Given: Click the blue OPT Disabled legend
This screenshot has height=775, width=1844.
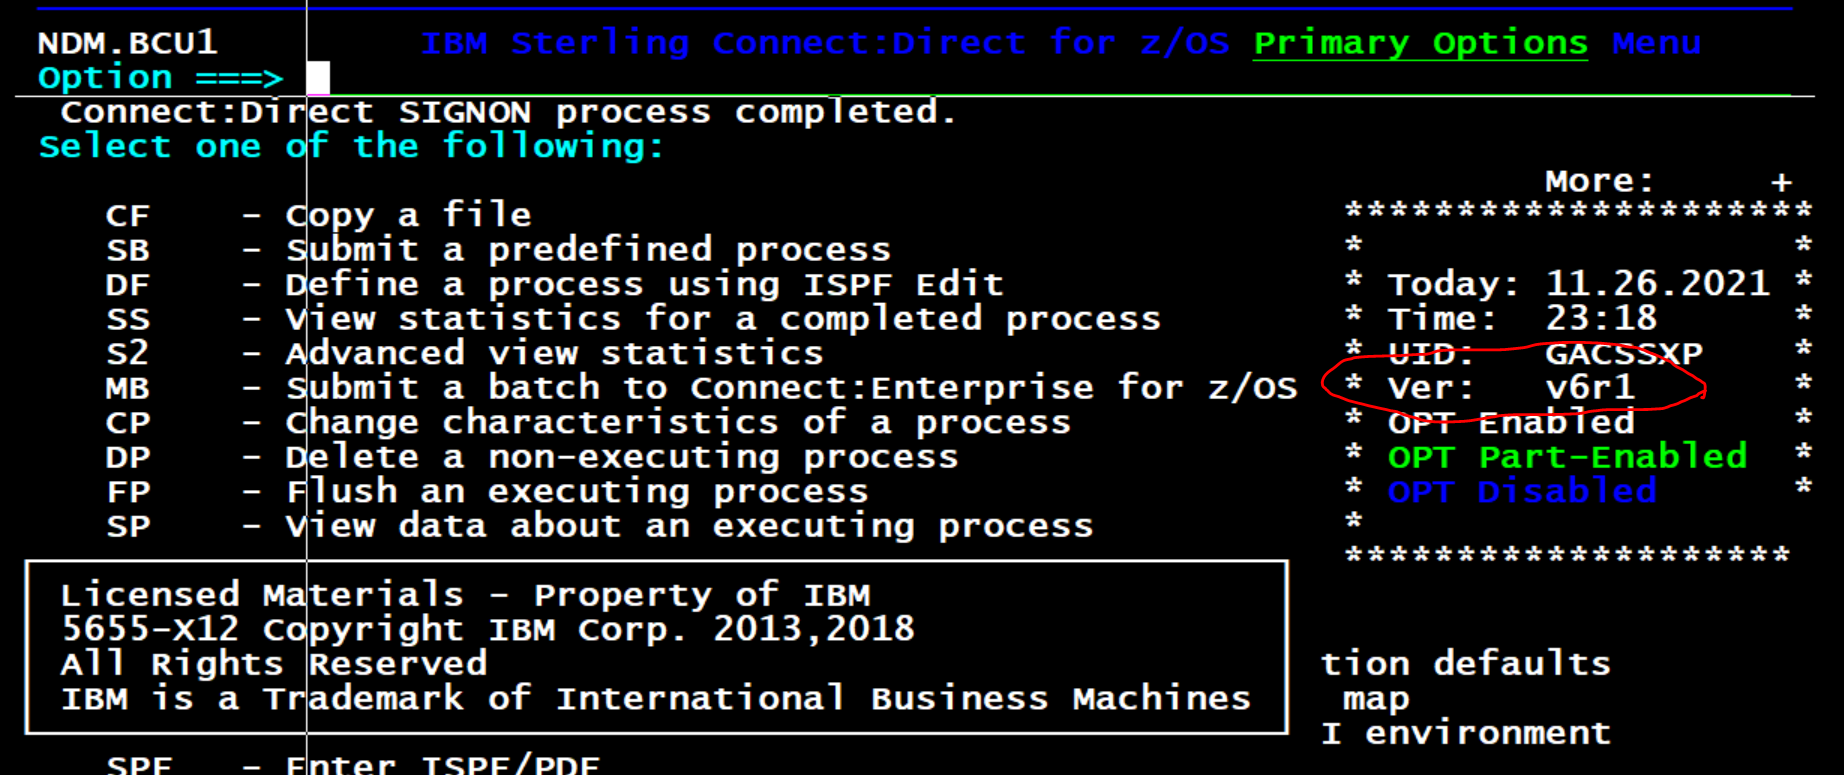Looking at the screenshot, I should tap(1521, 492).
